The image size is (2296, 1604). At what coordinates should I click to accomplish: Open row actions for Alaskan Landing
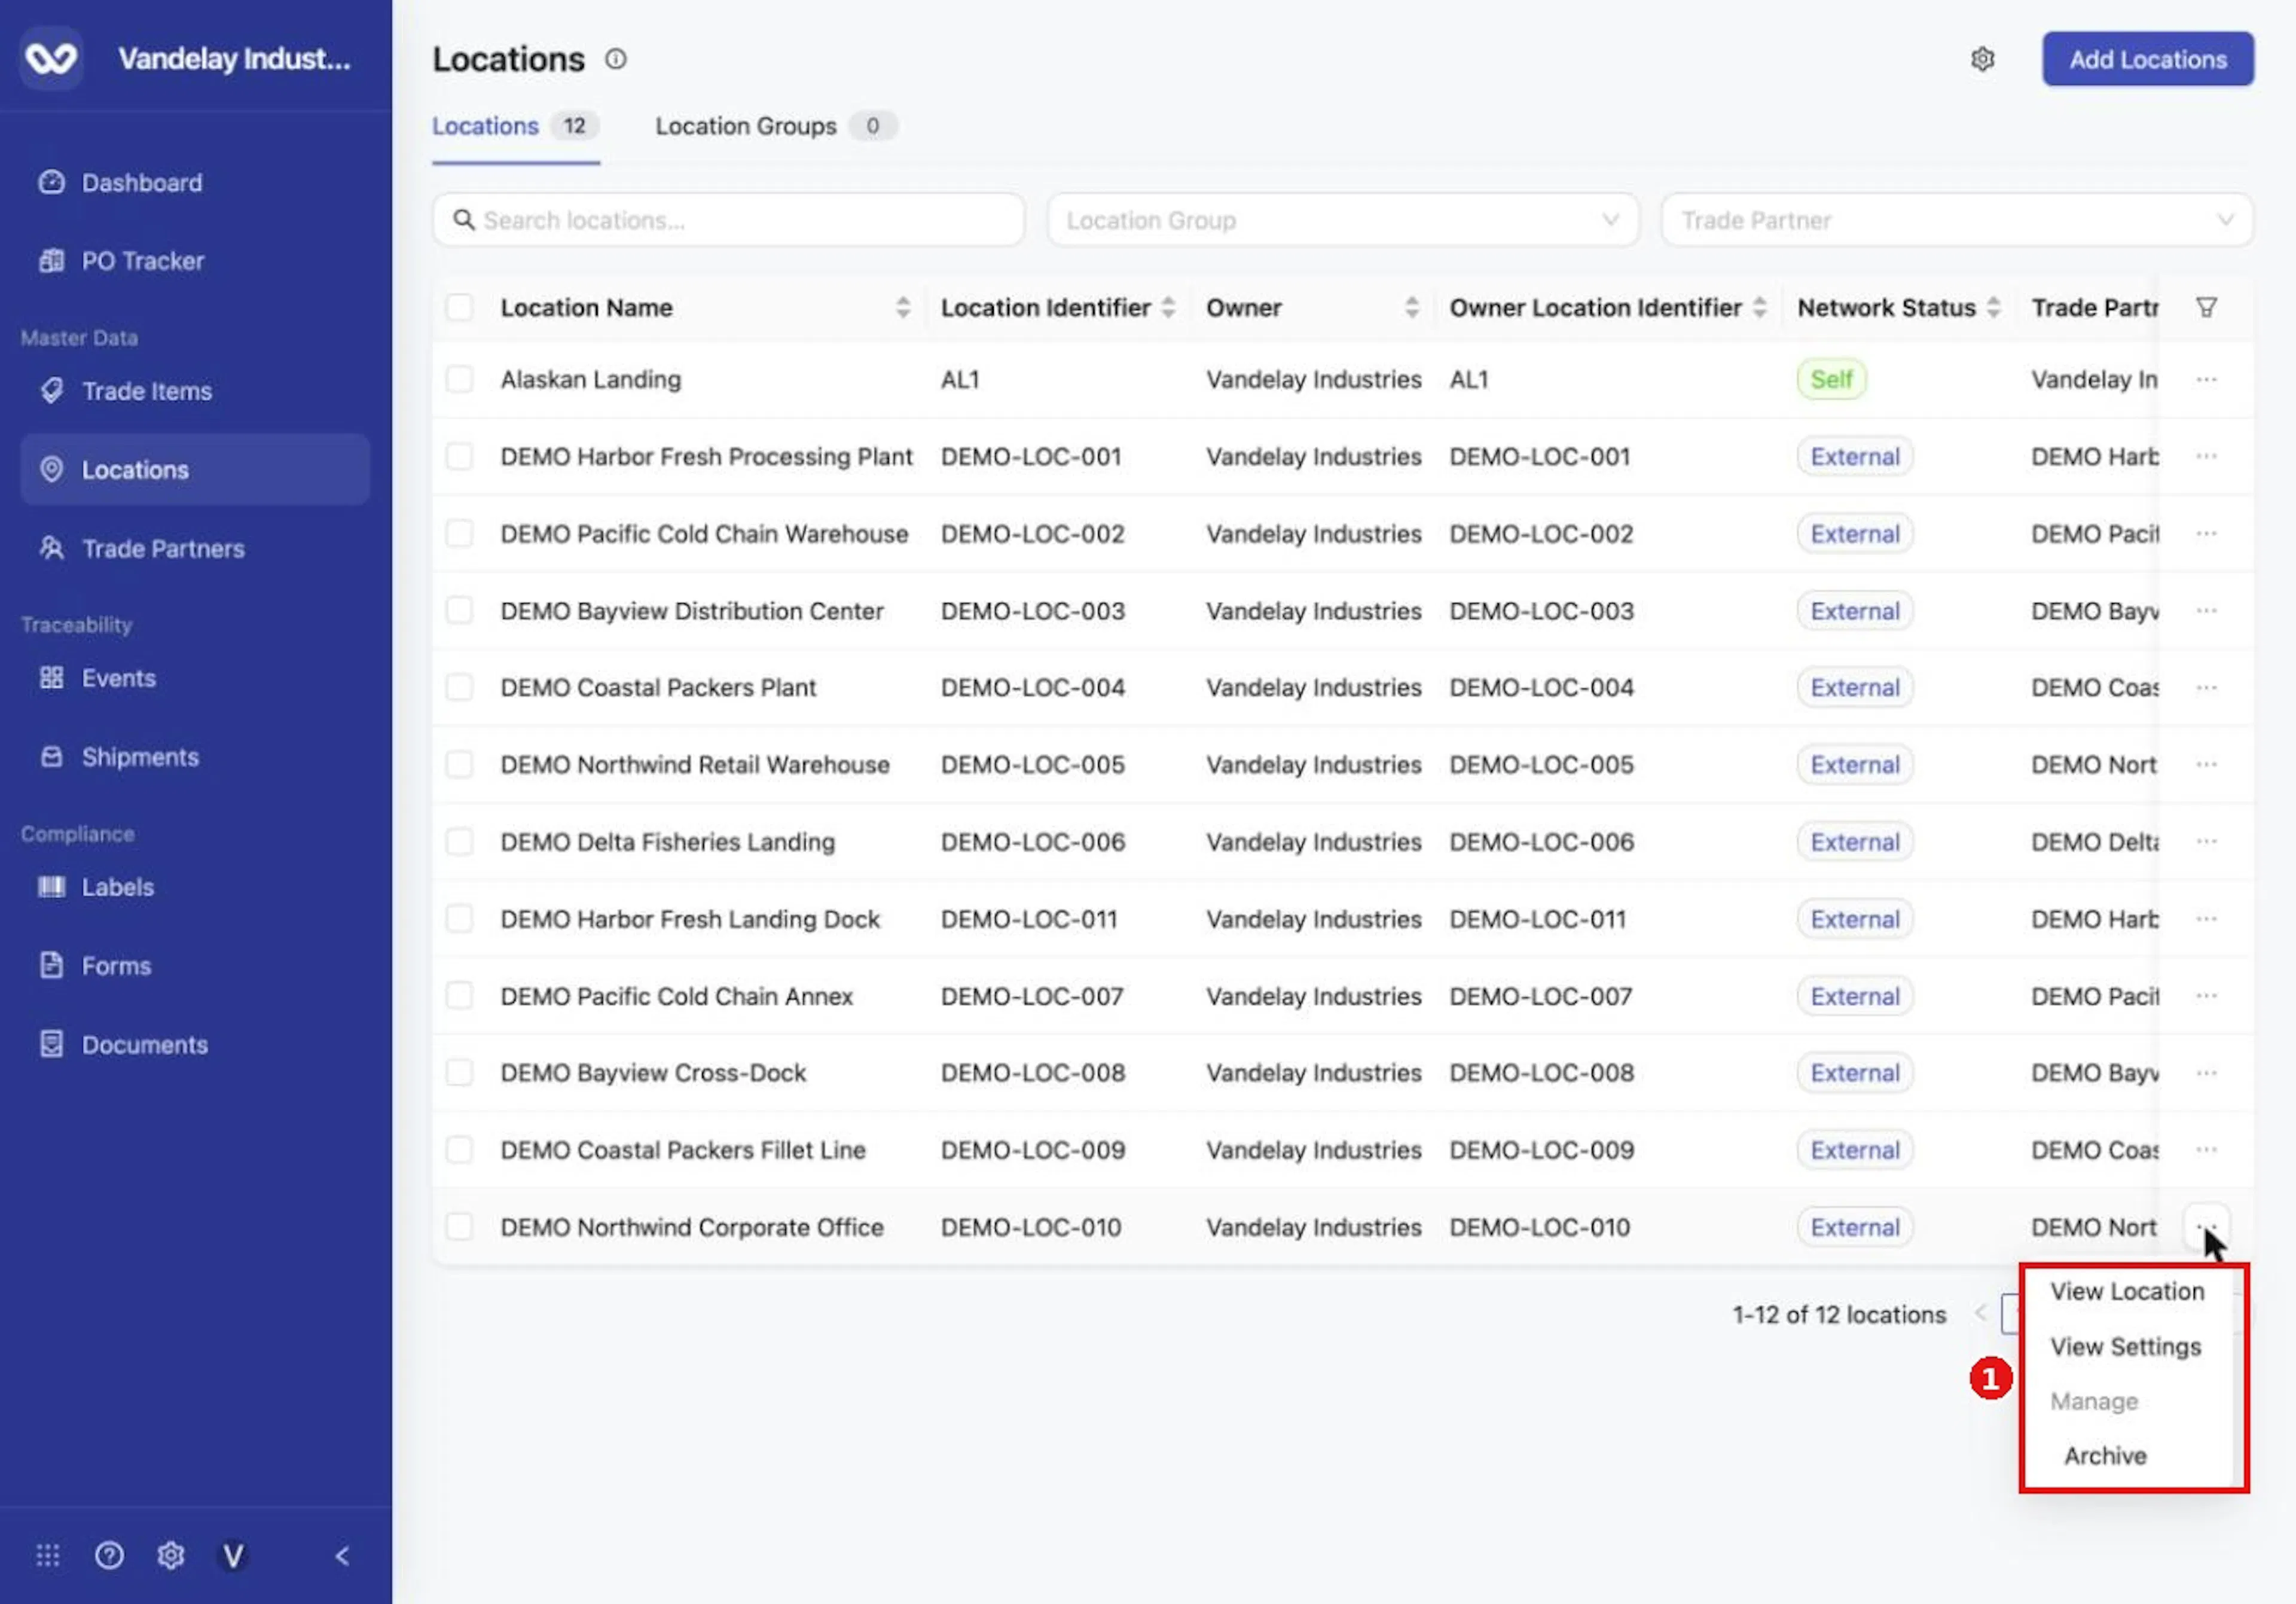pyautogui.click(x=2206, y=380)
